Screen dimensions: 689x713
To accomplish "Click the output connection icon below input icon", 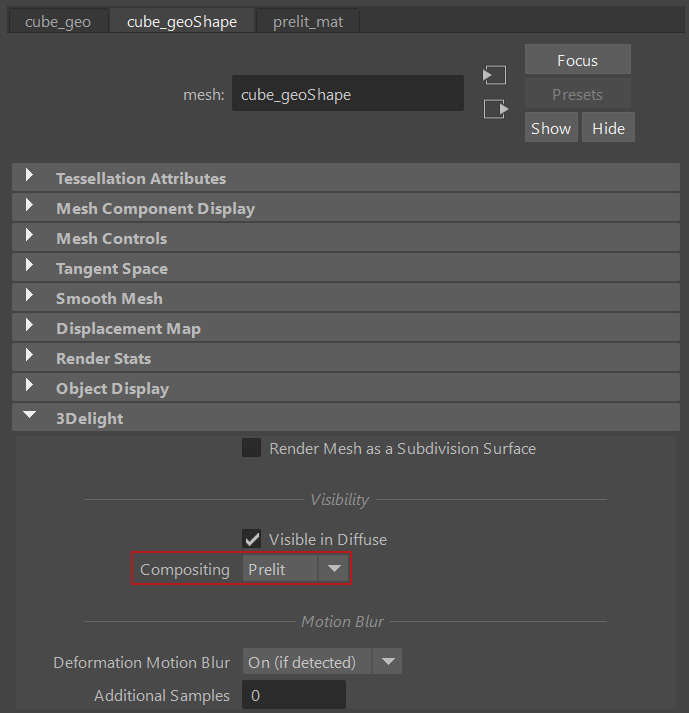I will 494,109.
